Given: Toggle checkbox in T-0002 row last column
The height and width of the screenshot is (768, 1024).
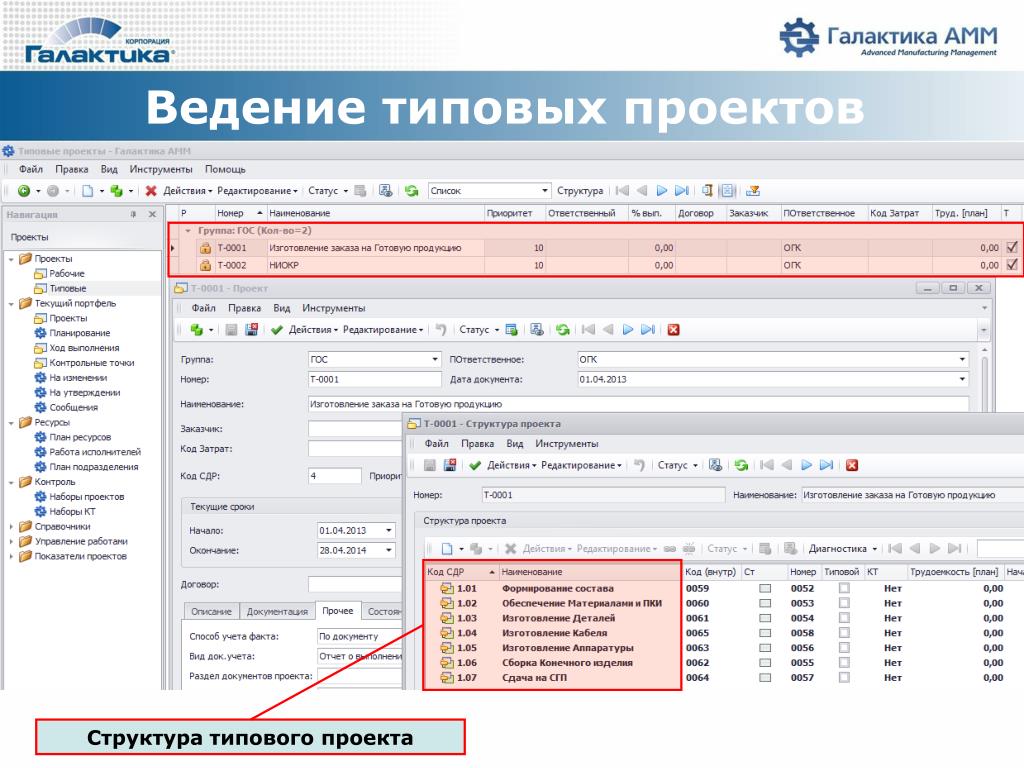Looking at the screenshot, I should pyautogui.click(x=1012, y=264).
